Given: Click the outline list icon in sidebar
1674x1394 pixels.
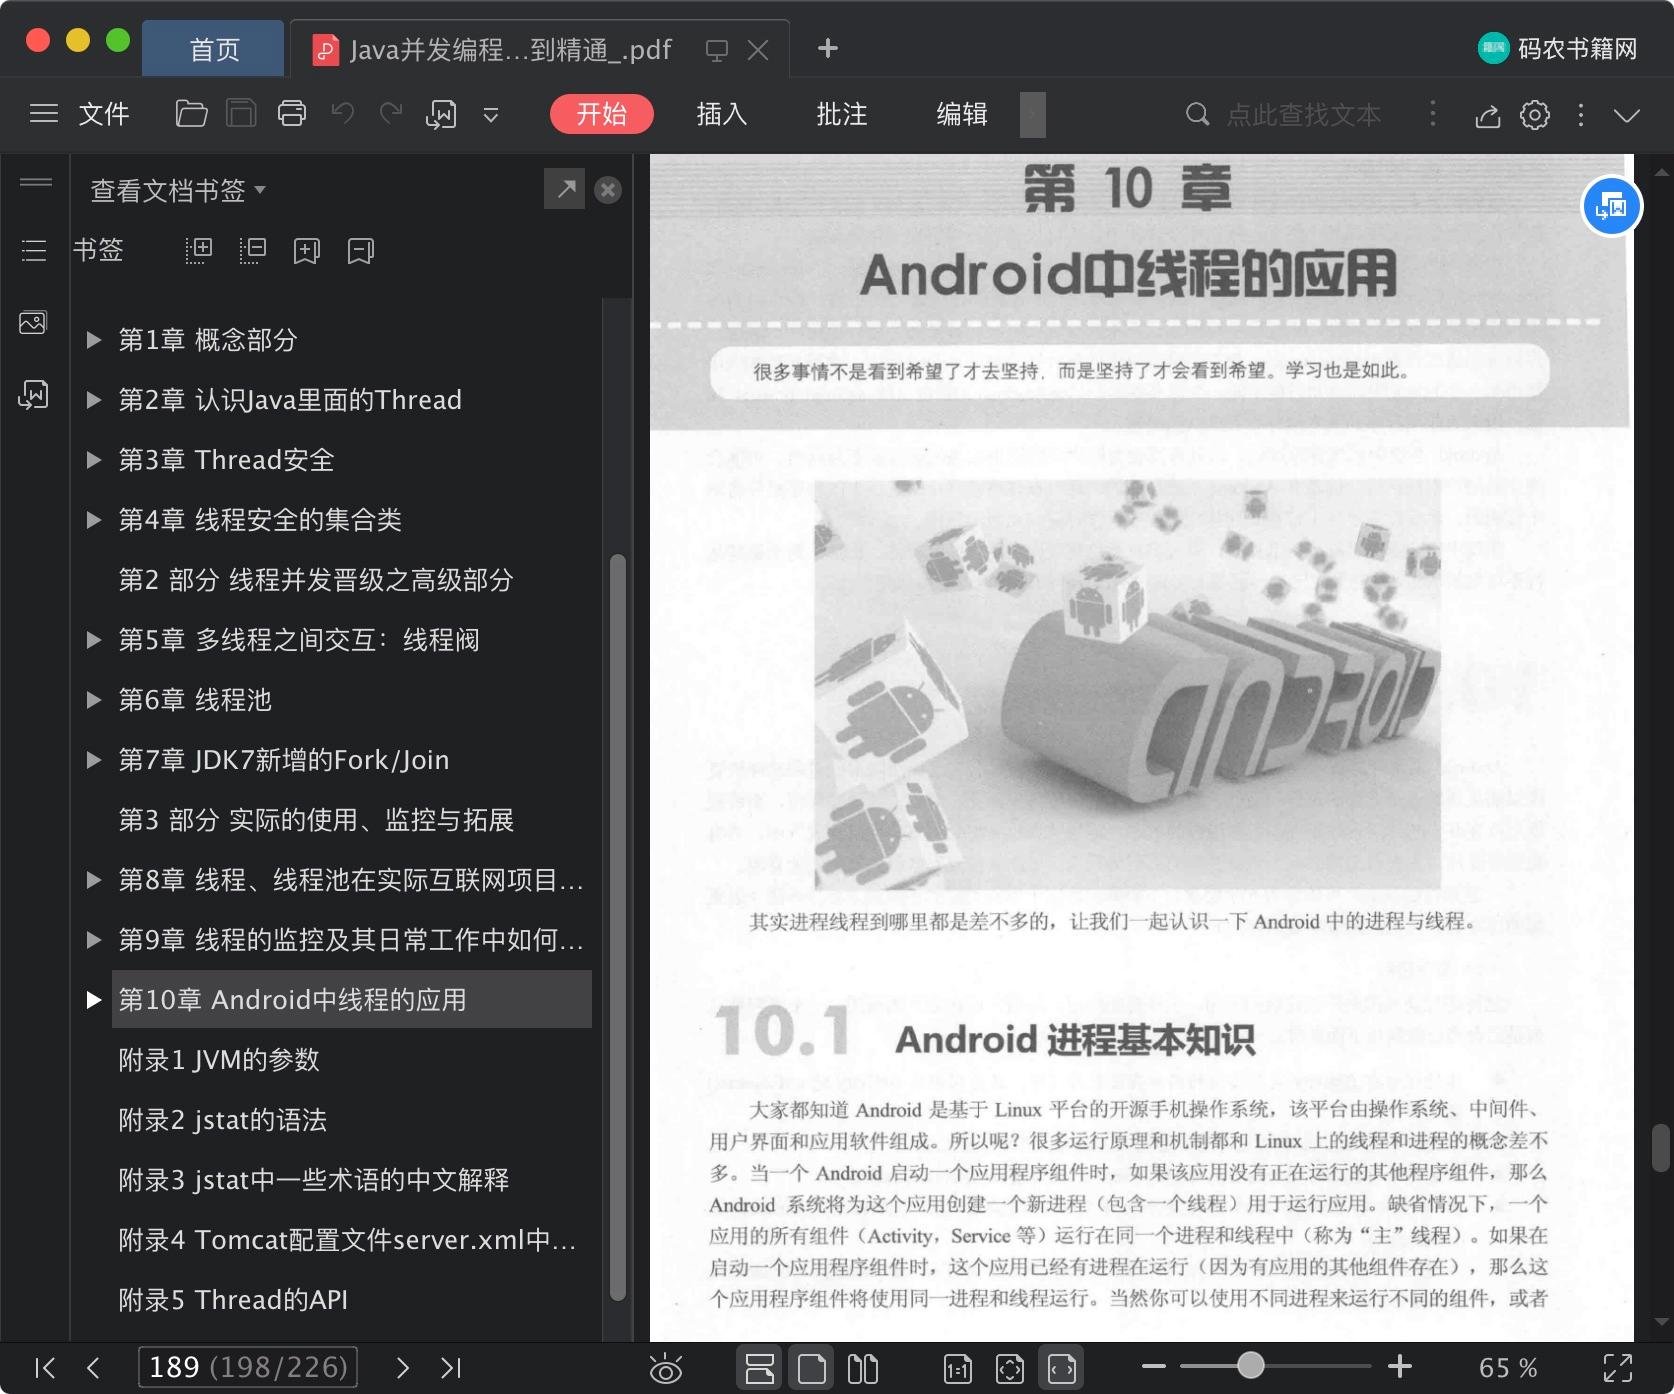Looking at the screenshot, I should click(x=34, y=250).
